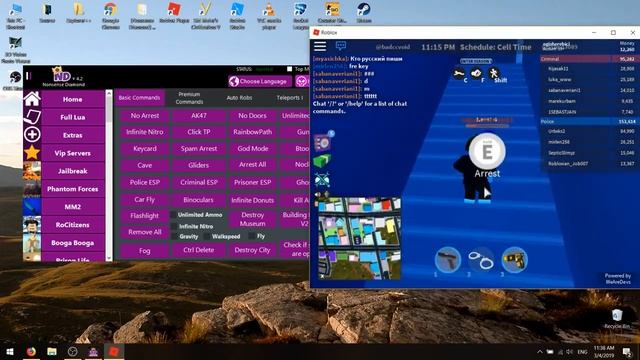The height and width of the screenshot is (360, 640).
Task: Click the No Arrest button
Action: point(144,116)
